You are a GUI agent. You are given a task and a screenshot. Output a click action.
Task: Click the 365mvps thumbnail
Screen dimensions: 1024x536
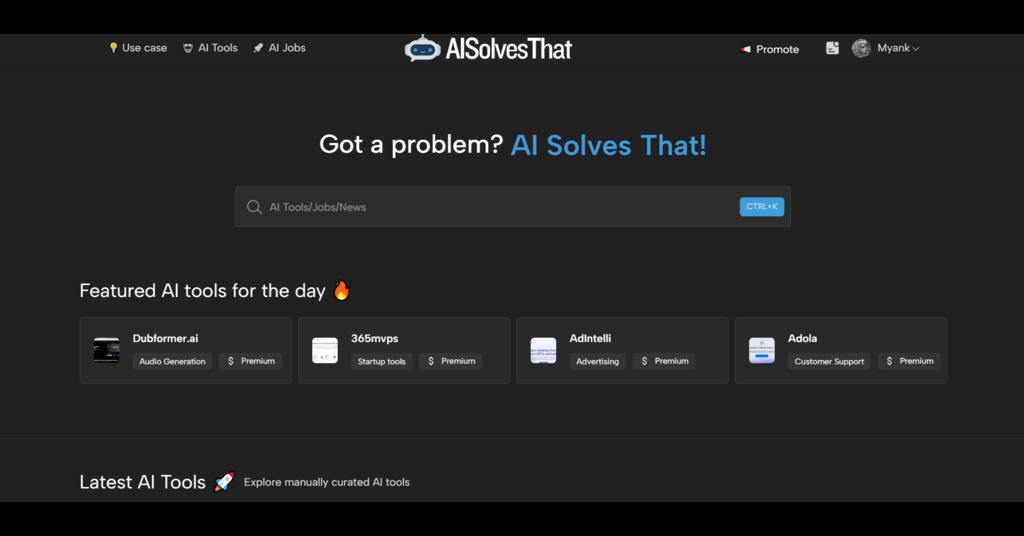[x=325, y=350]
